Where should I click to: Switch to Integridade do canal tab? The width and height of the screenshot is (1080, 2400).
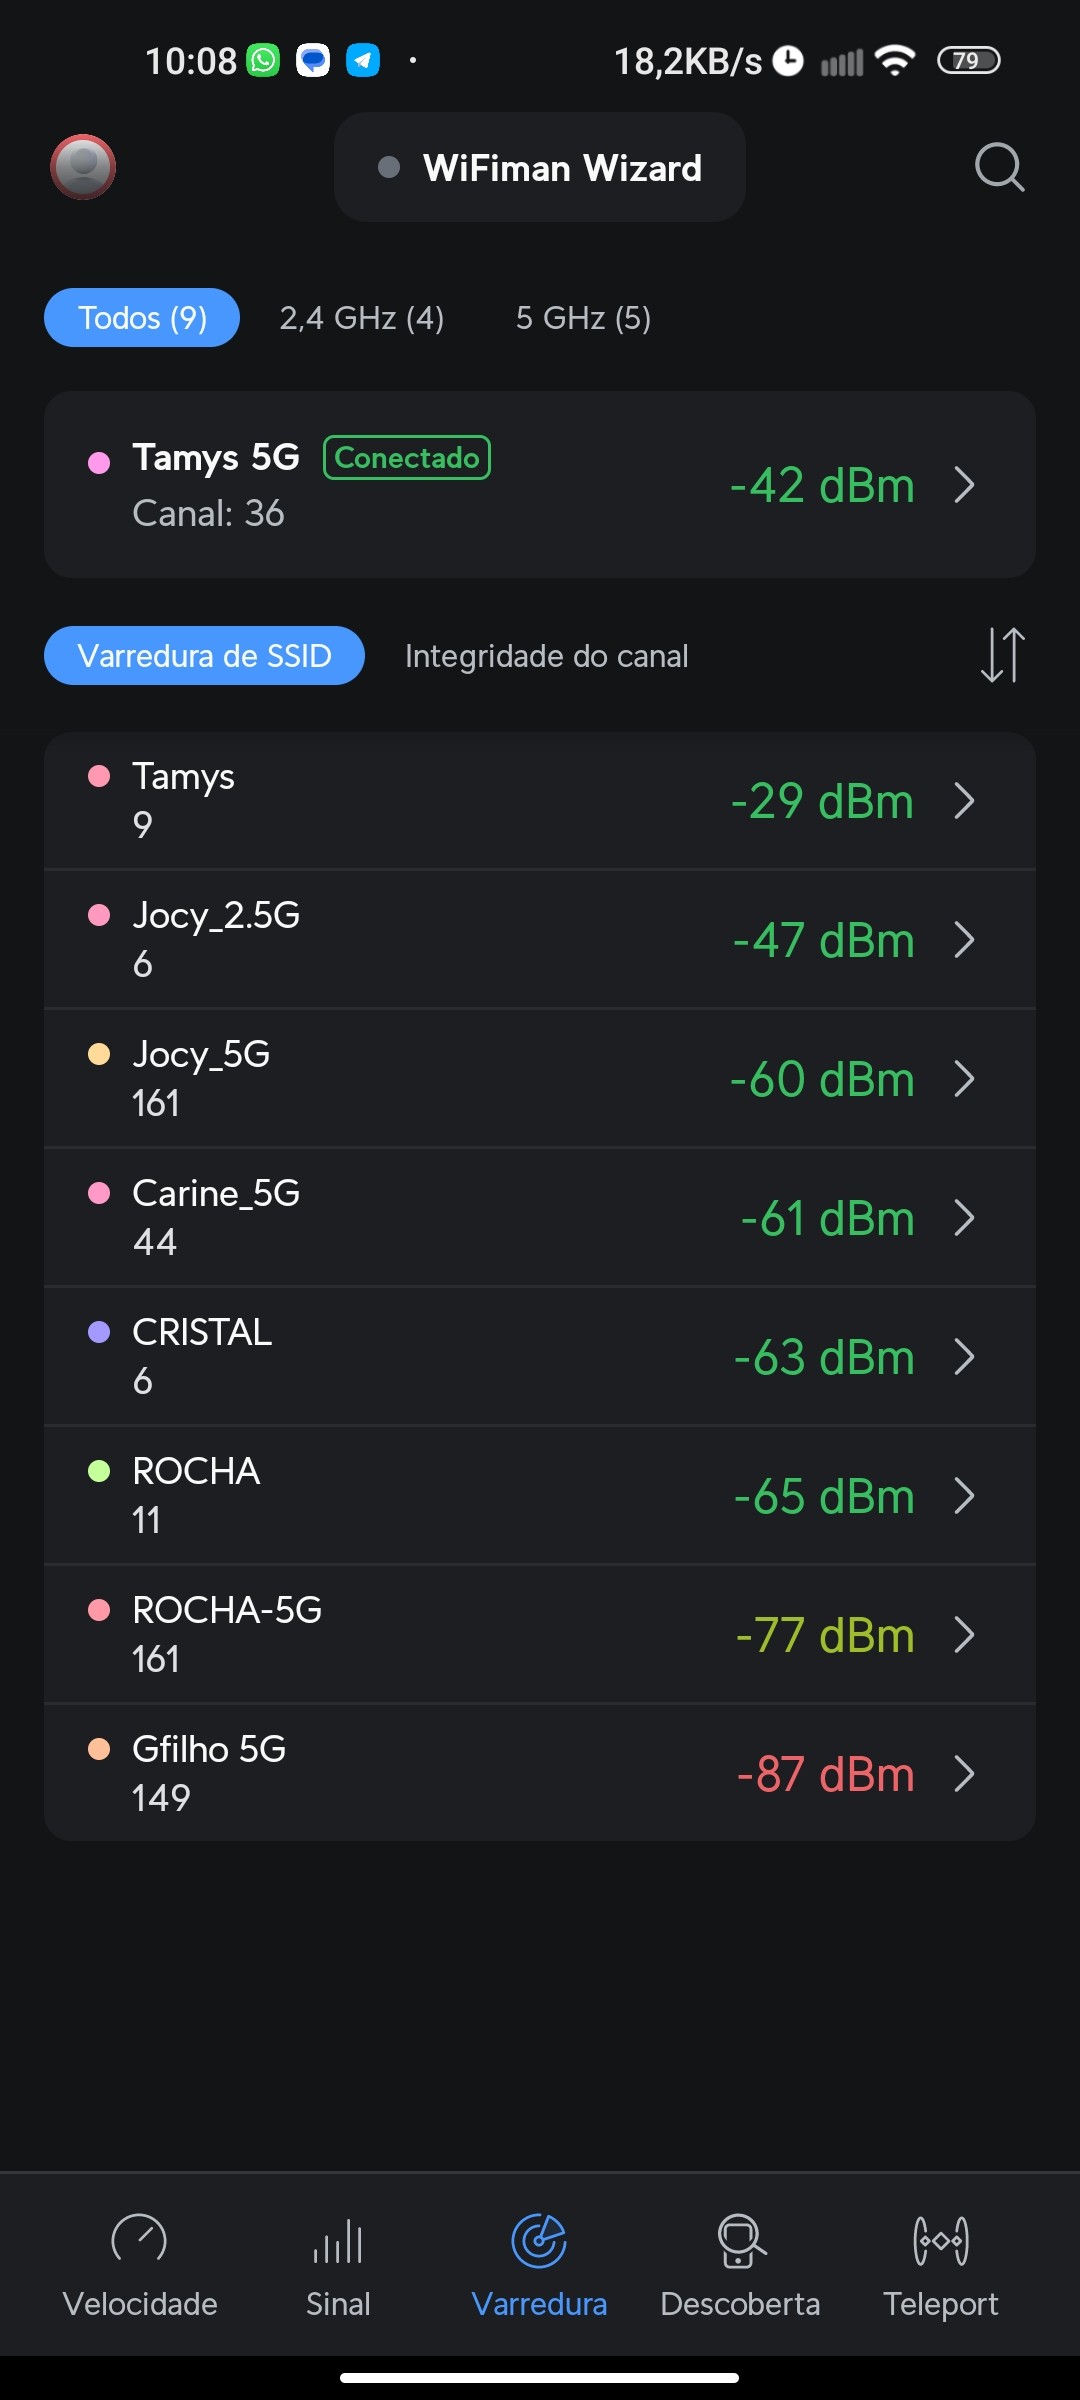click(x=546, y=656)
